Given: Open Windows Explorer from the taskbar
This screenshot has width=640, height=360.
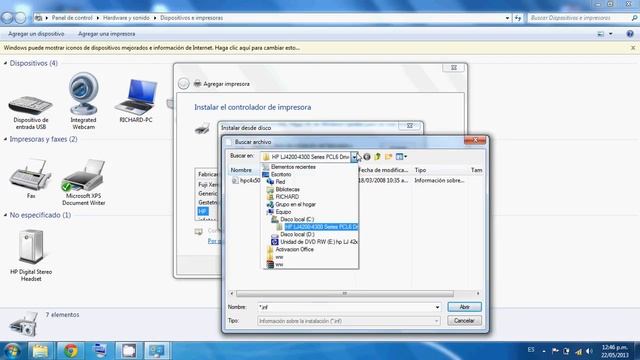Looking at the screenshot, I should pos(40,351).
